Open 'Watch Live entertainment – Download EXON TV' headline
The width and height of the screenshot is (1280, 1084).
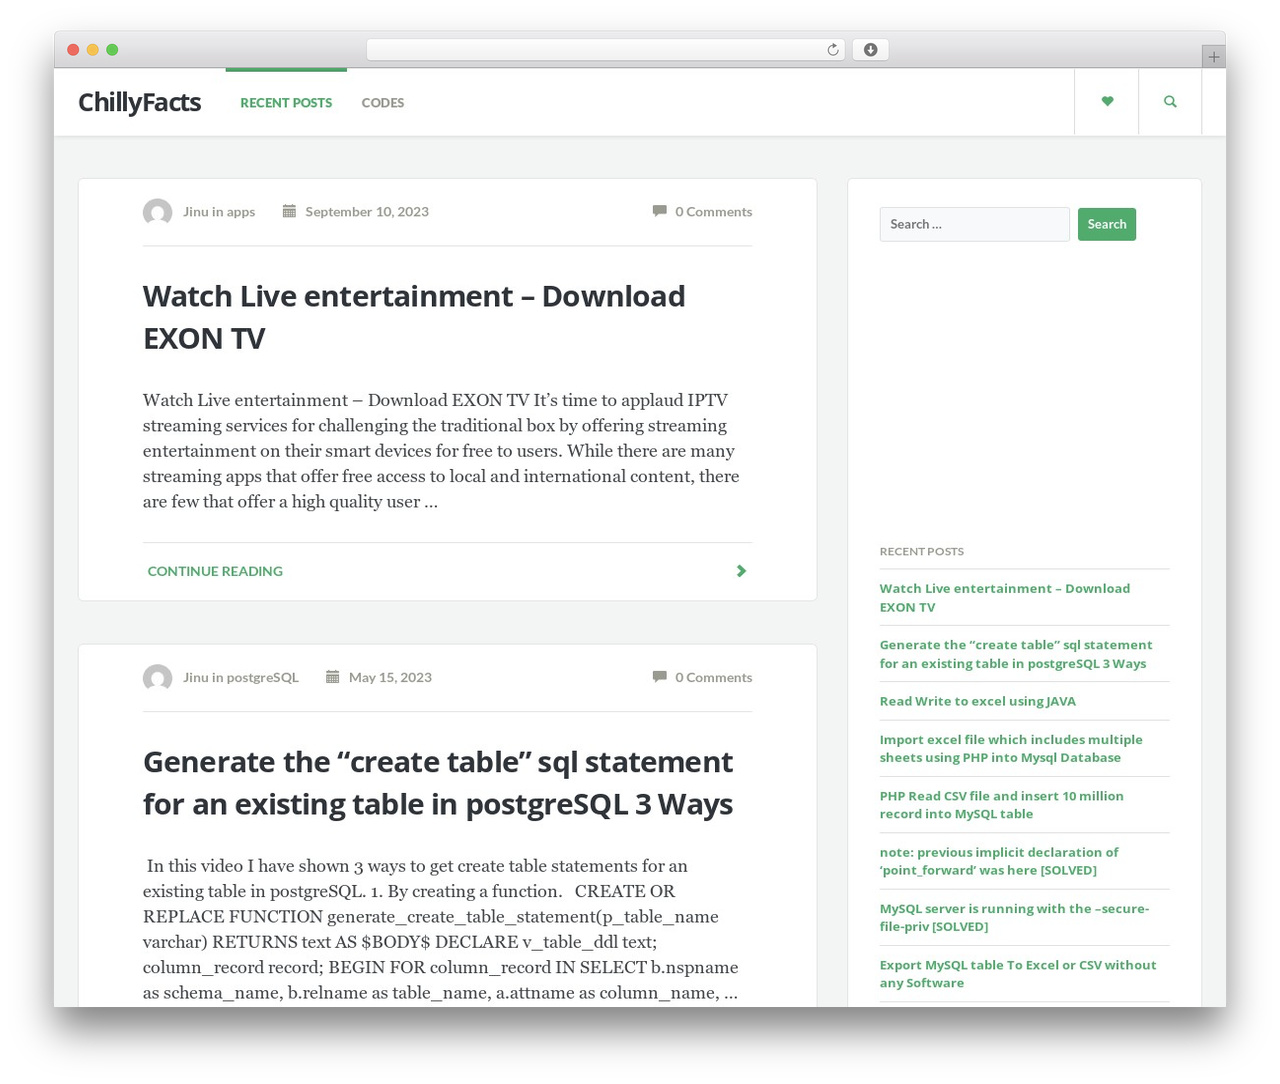[x=414, y=317]
